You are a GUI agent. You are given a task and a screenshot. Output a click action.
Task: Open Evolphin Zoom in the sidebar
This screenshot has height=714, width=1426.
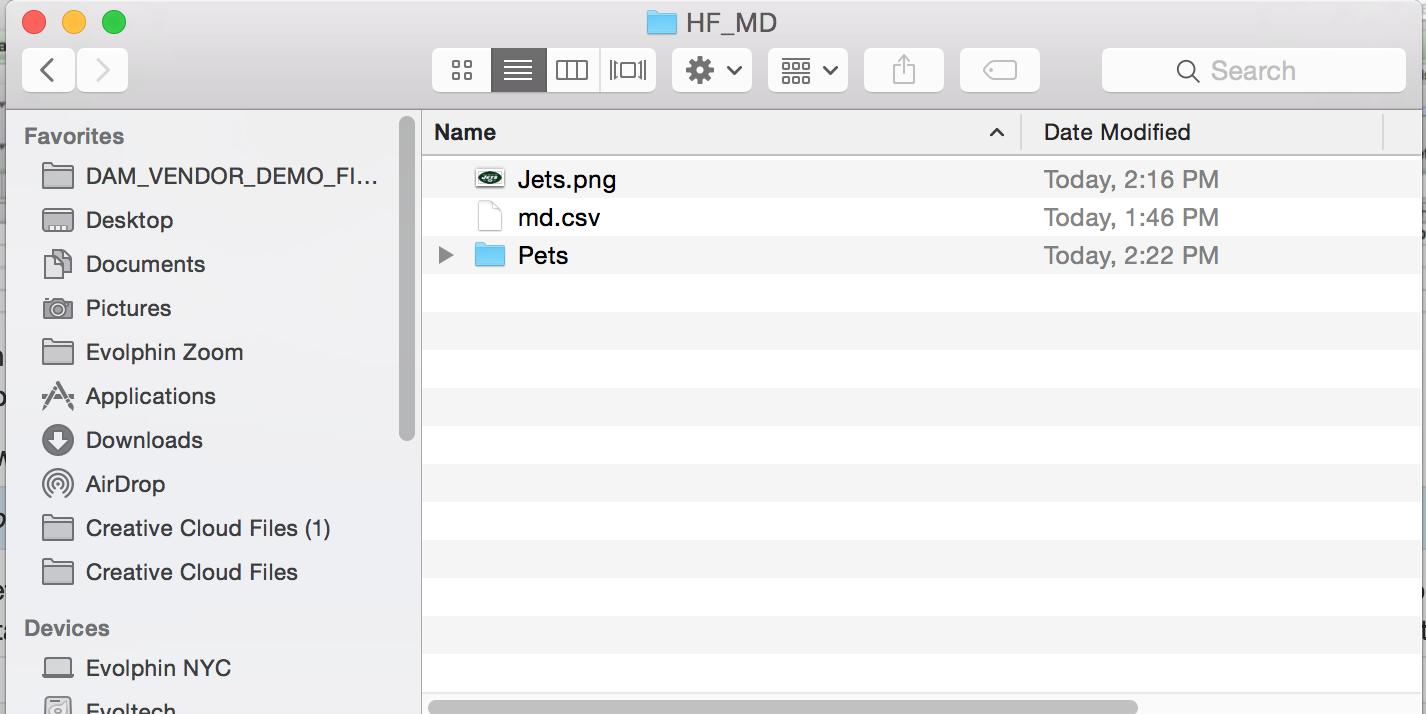coord(164,352)
